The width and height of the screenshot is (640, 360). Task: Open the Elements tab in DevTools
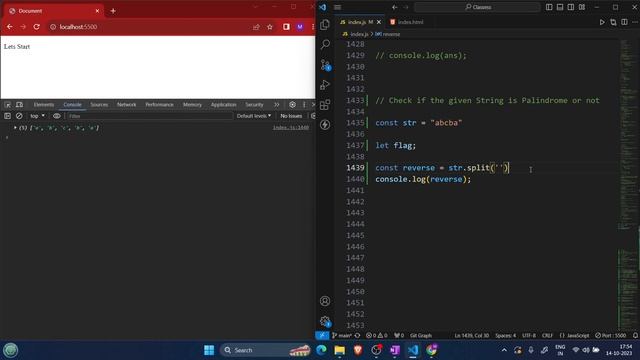tap(44, 105)
